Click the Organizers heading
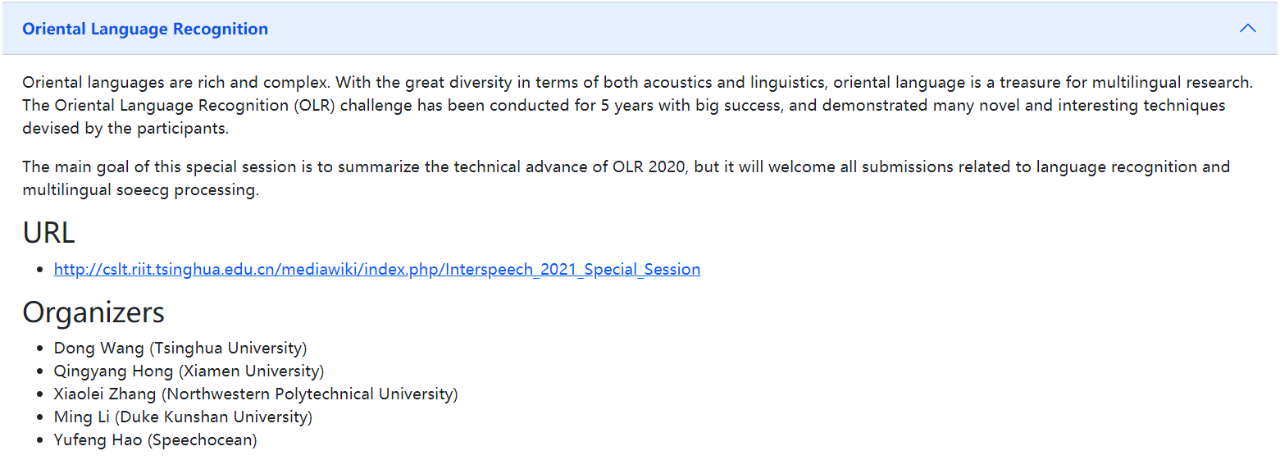1280x473 pixels. pos(93,312)
